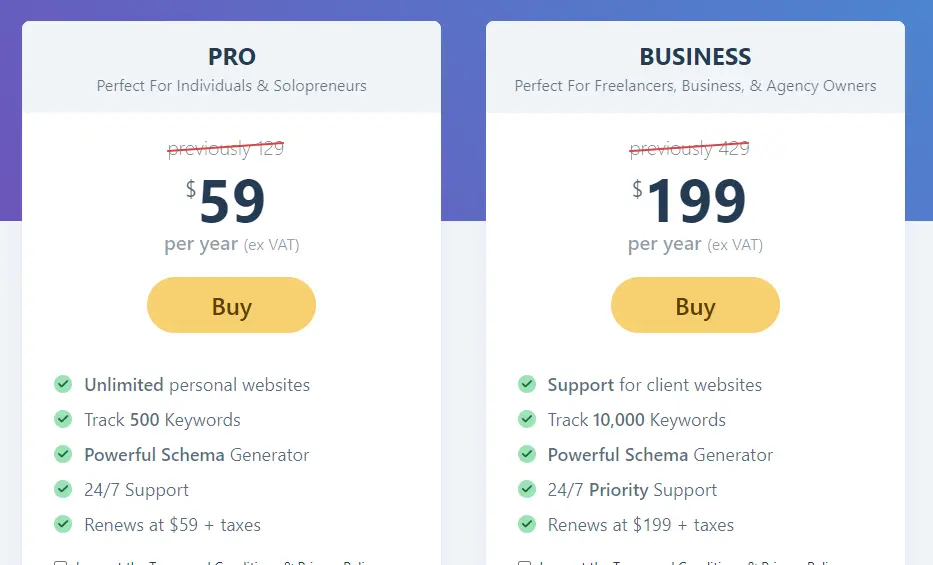The image size is (933, 565).
Task: Click checkmark icon beside 24/7 Support
Action: (x=63, y=489)
